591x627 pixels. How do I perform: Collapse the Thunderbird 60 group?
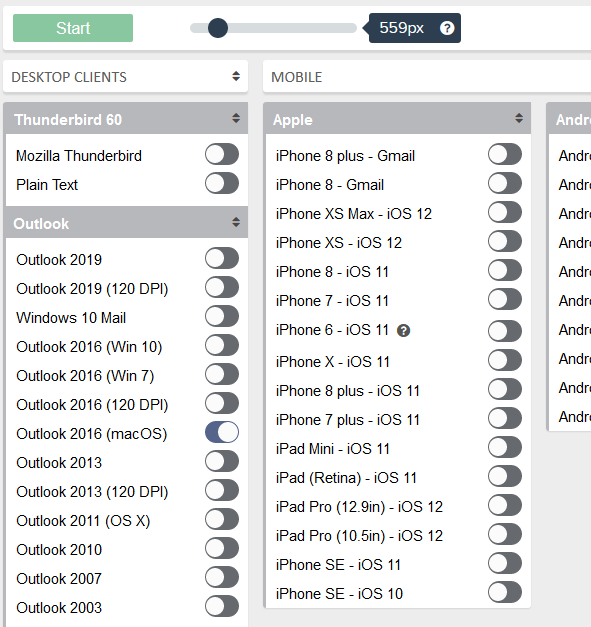coord(236,118)
